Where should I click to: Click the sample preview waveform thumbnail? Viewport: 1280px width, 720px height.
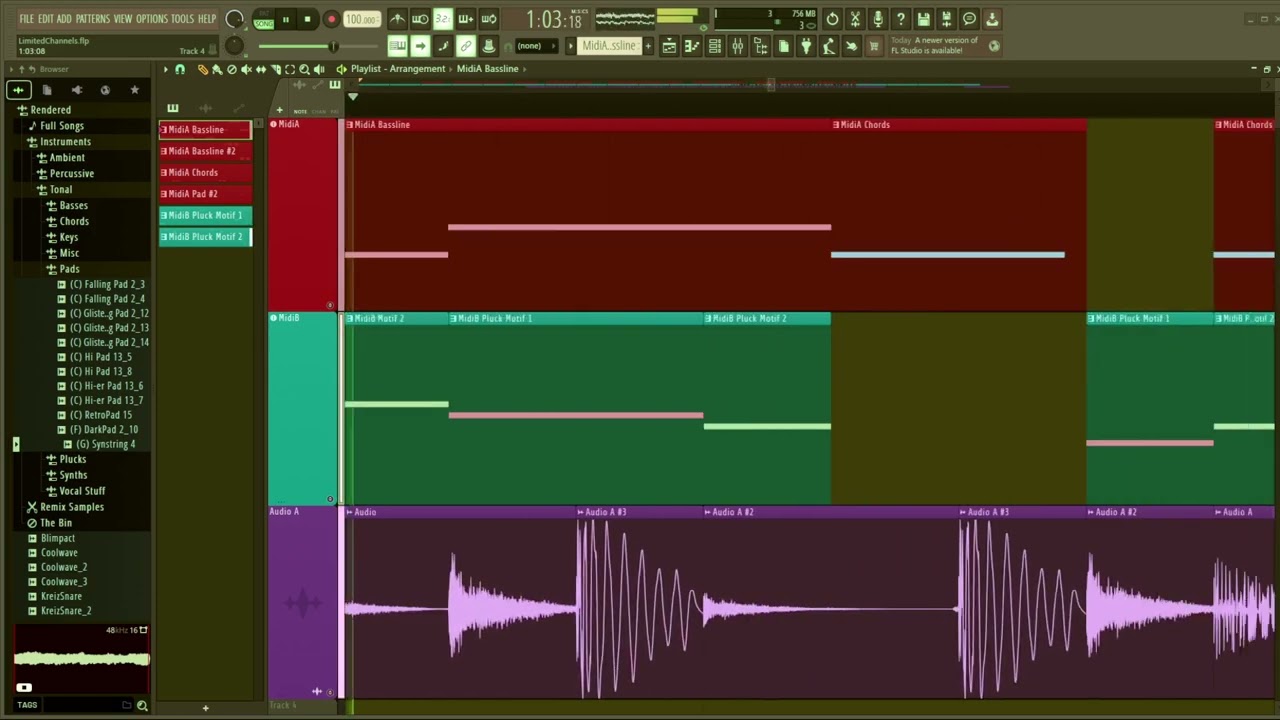(81, 658)
